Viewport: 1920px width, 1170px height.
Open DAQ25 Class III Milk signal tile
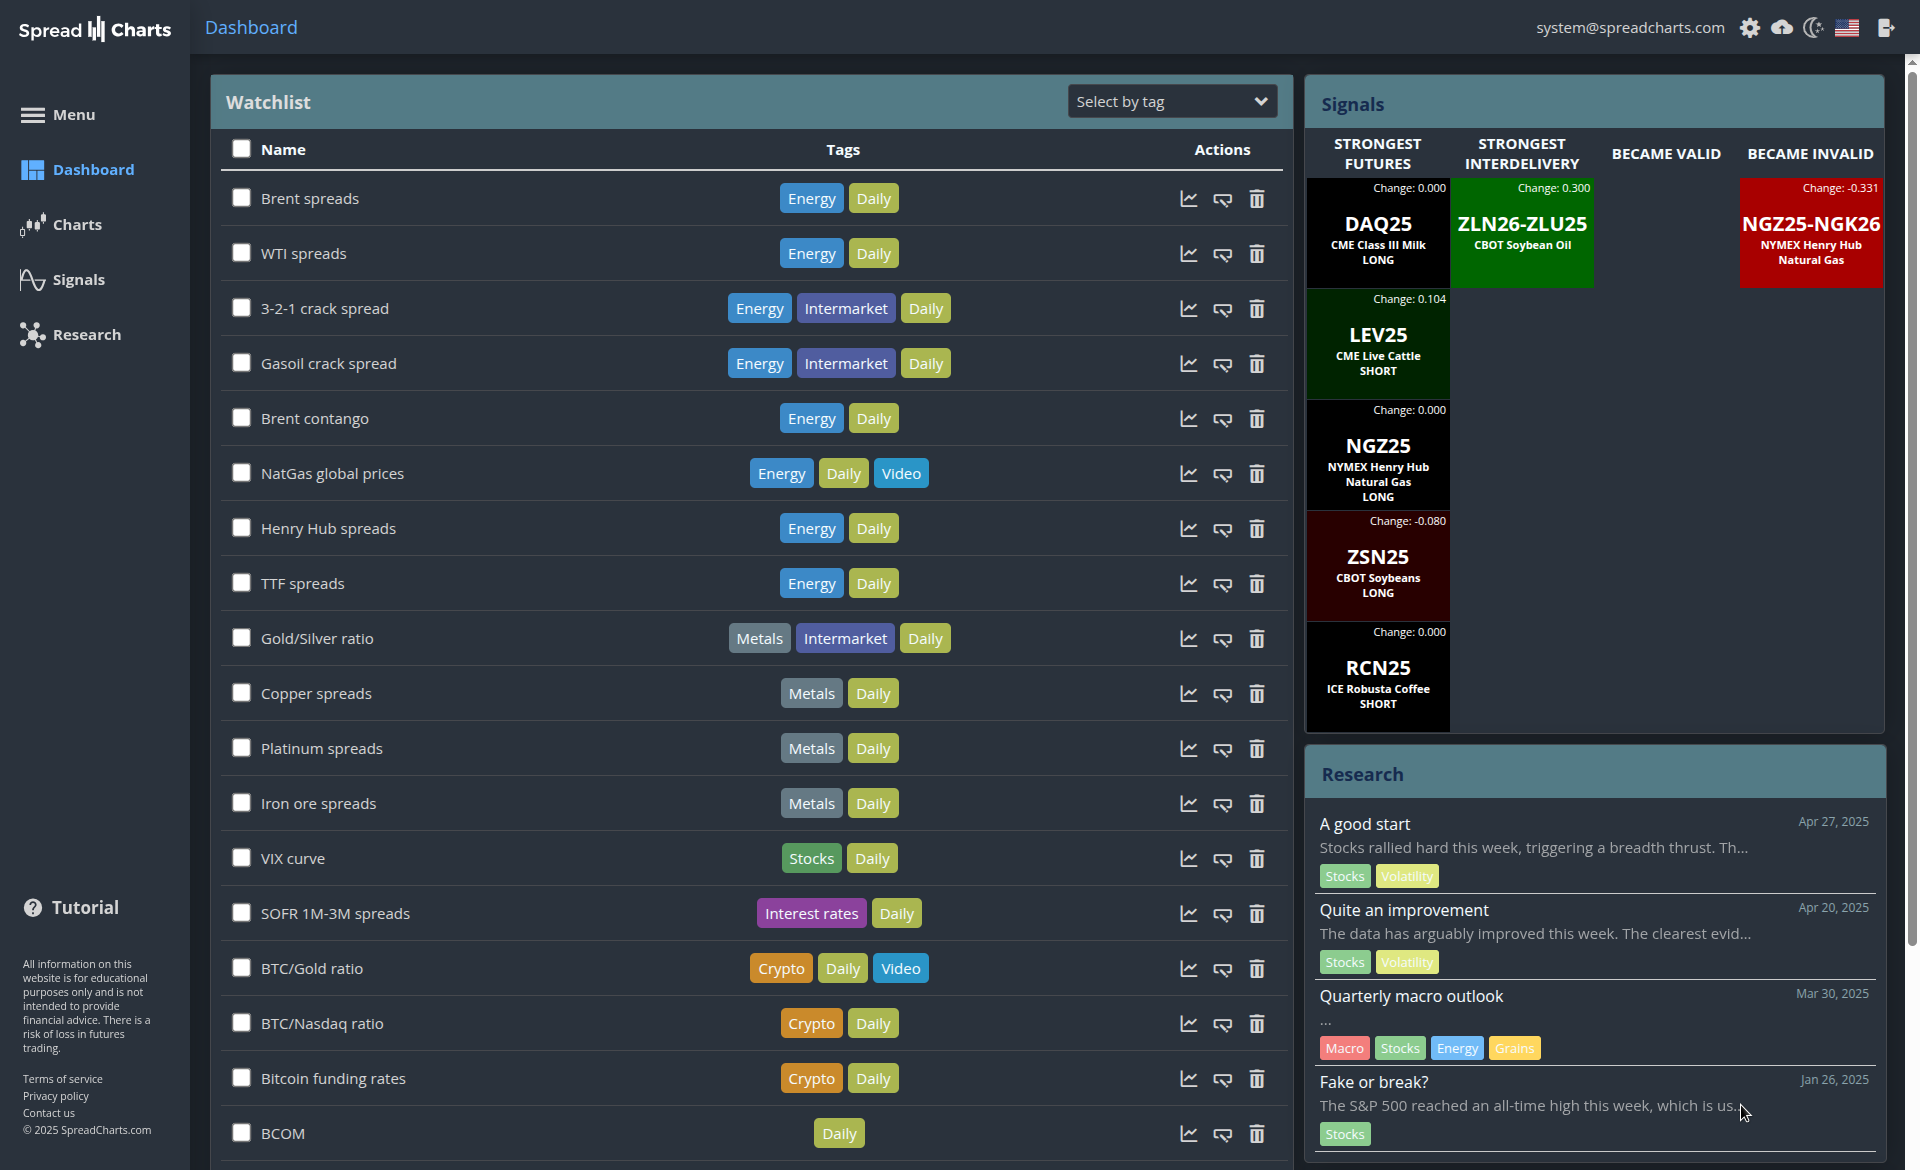(x=1378, y=233)
